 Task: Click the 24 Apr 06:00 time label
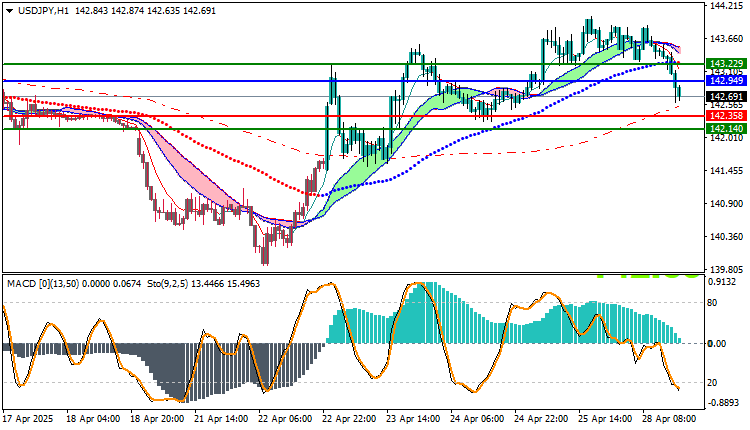click(x=477, y=419)
